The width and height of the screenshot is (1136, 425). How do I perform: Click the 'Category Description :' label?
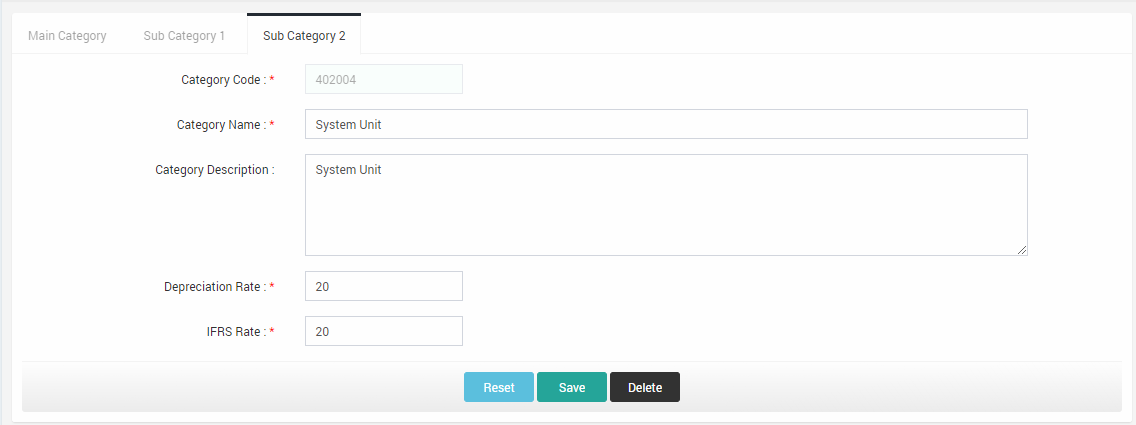(214, 170)
